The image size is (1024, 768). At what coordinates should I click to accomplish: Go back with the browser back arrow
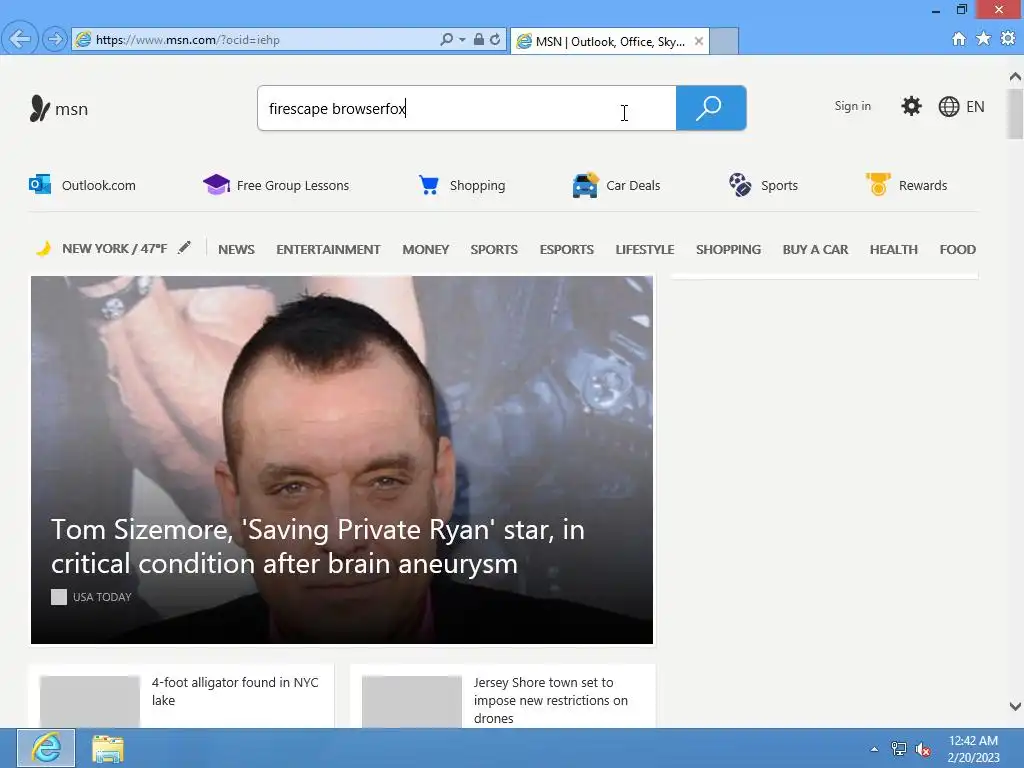[20, 39]
